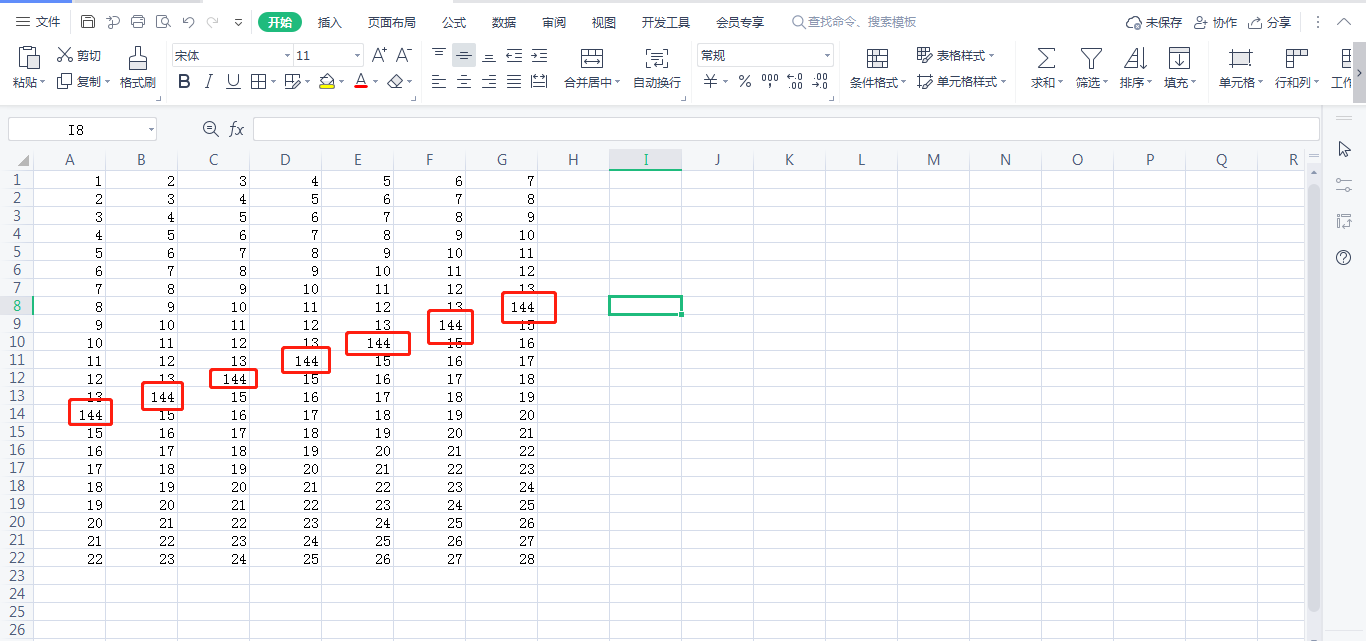Click the Print icon
Viewport: 1366px width, 641px height.
(x=138, y=22)
